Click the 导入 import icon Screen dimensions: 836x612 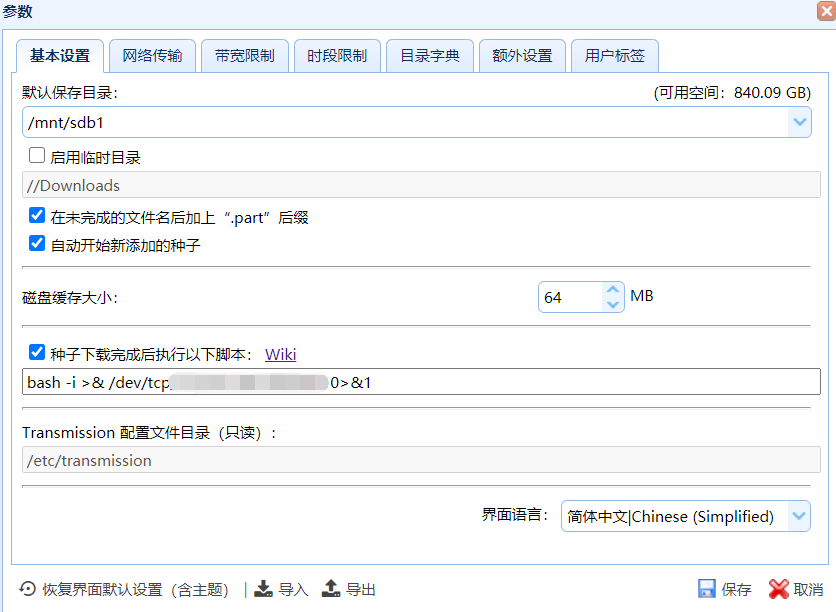pos(262,589)
